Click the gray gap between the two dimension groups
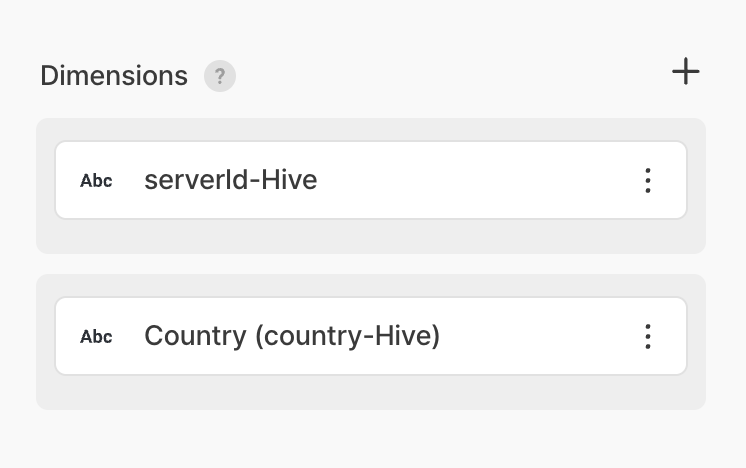Viewport: 746px width, 468px height. tap(370, 264)
